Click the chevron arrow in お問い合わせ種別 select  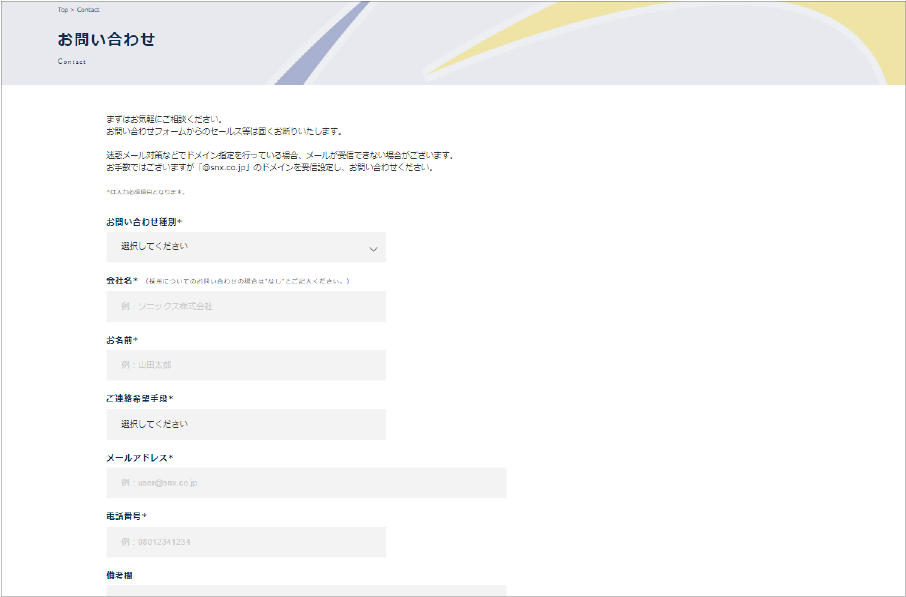[373, 249]
